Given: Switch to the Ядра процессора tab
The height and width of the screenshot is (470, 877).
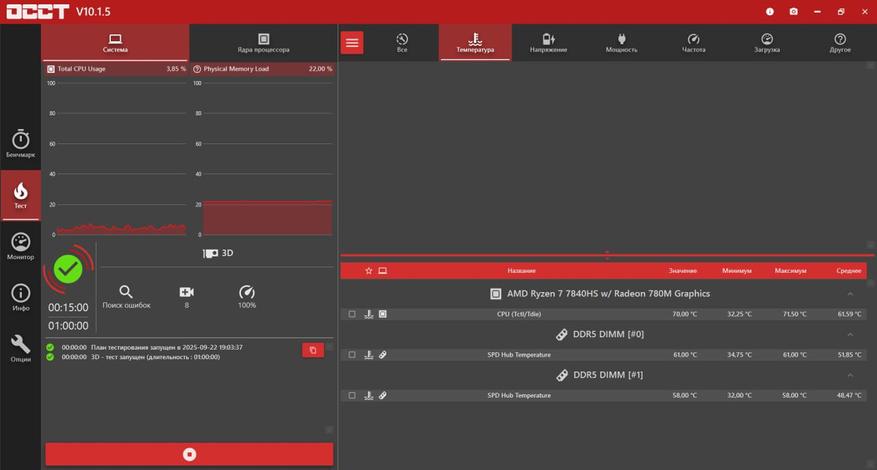Looking at the screenshot, I should click(263, 43).
